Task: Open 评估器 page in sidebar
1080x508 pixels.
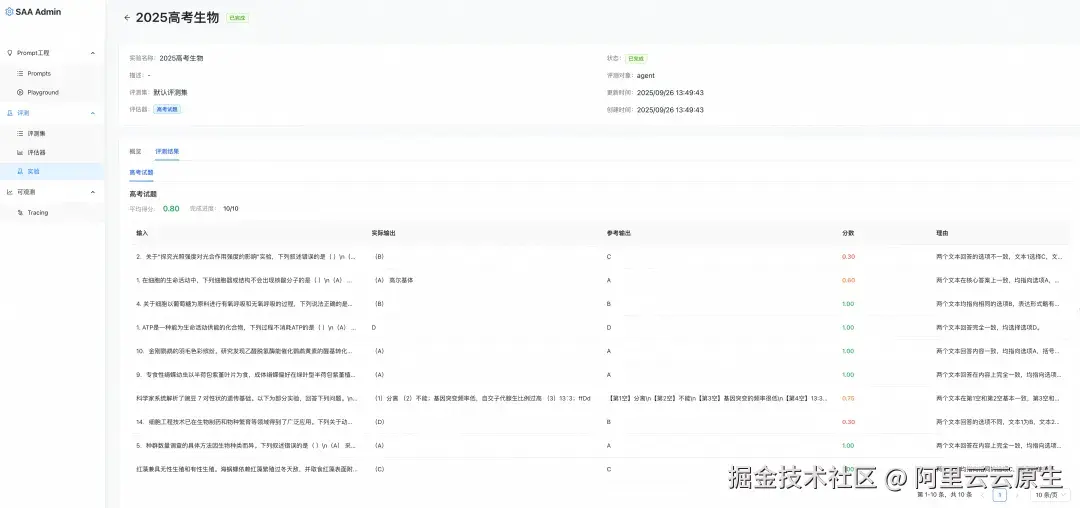Action: tap(52, 153)
